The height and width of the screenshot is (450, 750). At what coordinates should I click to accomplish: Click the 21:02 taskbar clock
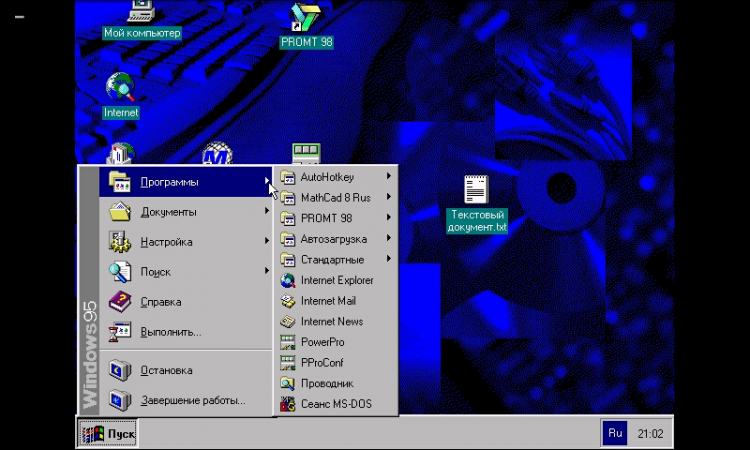[x=650, y=434]
